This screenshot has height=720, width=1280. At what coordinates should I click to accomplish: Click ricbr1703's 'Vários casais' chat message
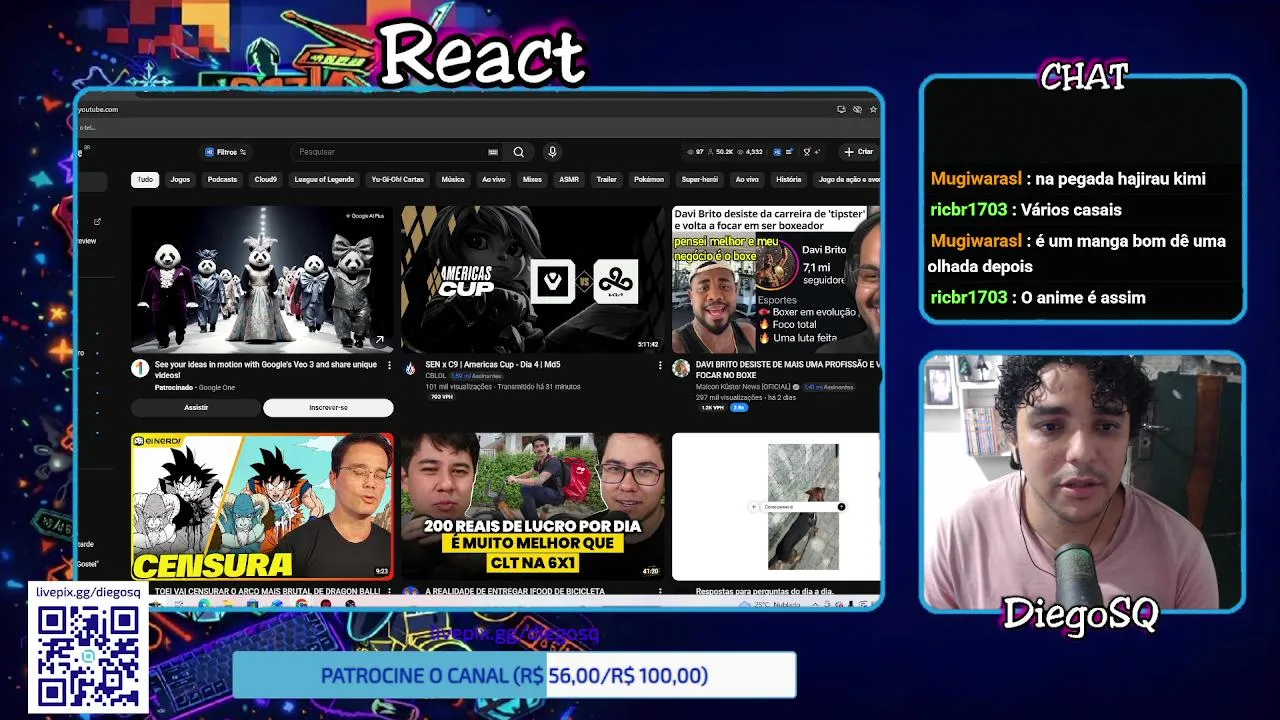(x=1026, y=210)
